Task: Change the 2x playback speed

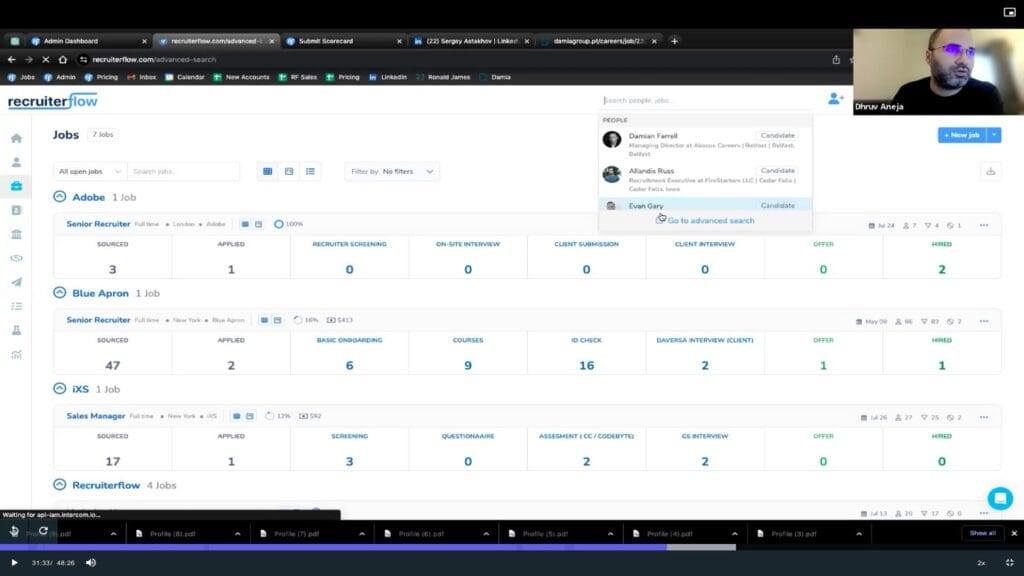Action: coord(981,562)
